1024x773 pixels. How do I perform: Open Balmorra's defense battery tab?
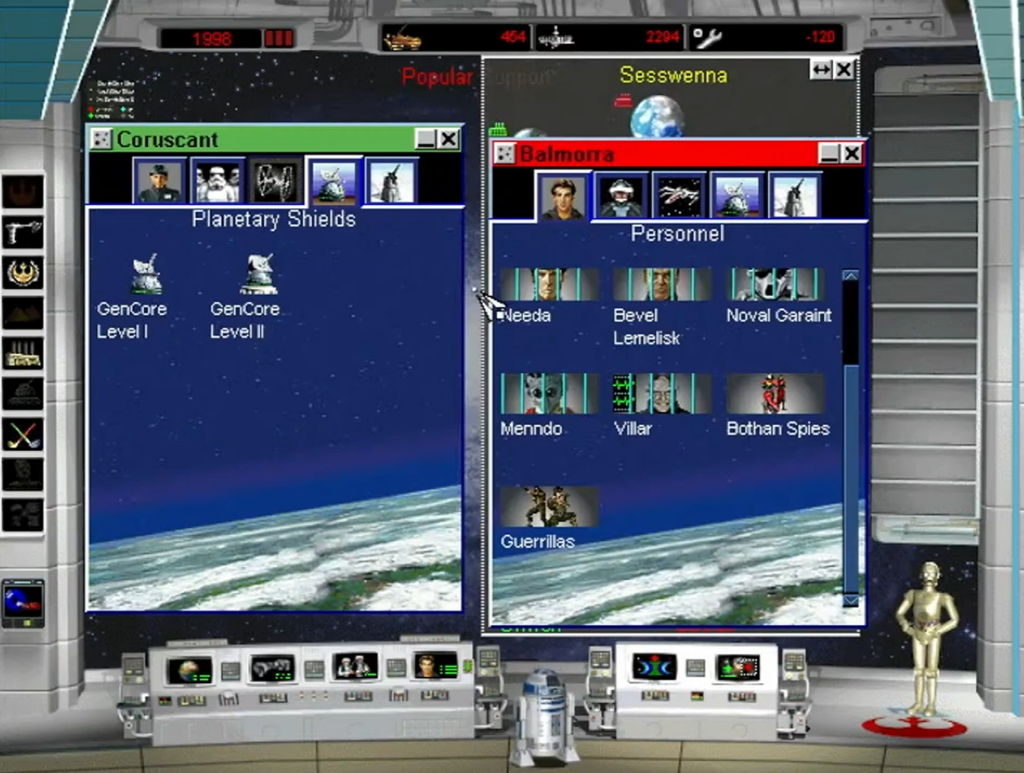tap(794, 196)
